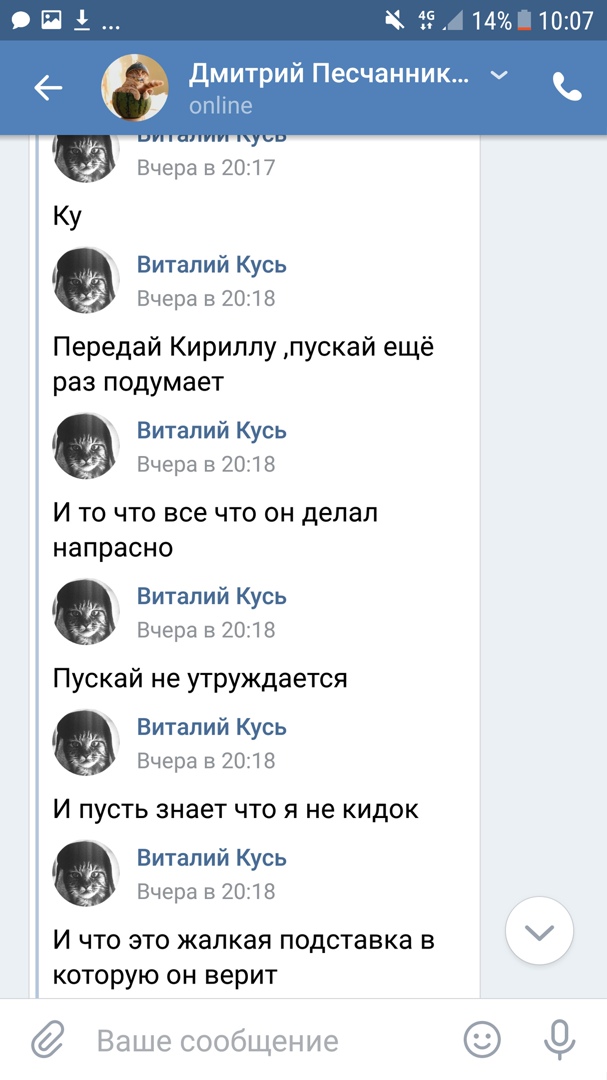
Task: Record voice message with microphone icon
Action: point(559,1040)
